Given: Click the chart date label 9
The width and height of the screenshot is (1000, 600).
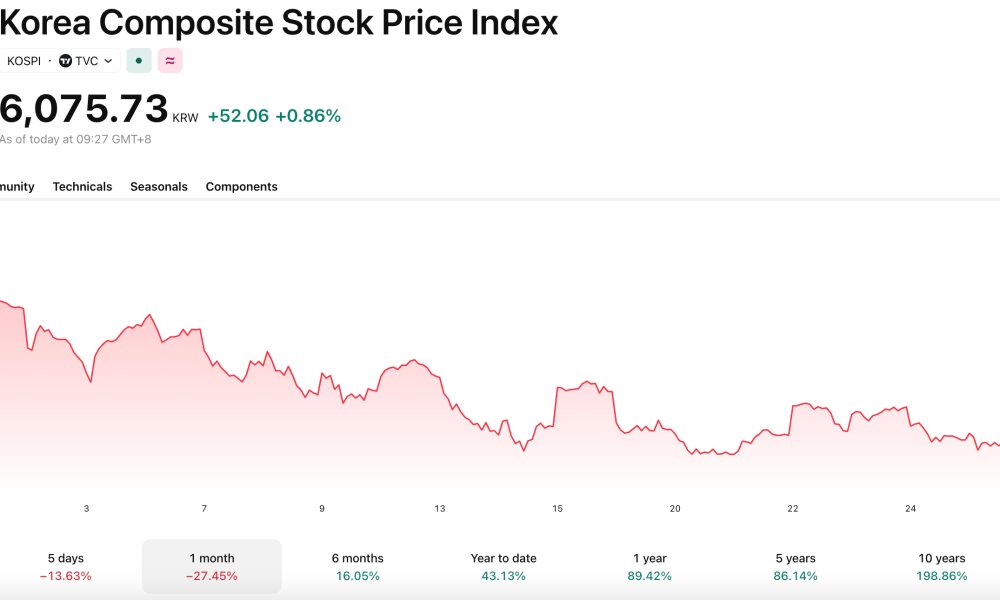Looking at the screenshot, I should (x=322, y=508).
